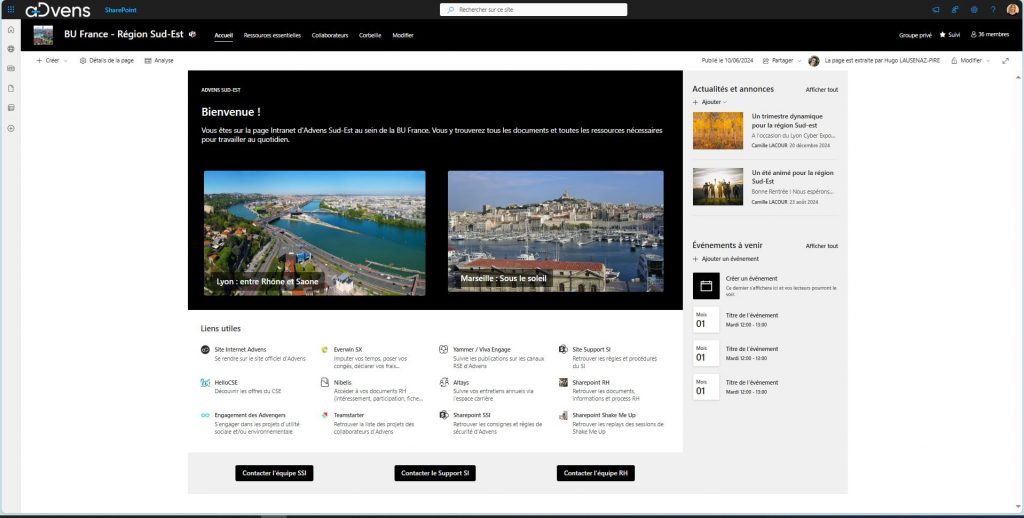
Task: Open the app launcher waffle icon
Action: click(x=10, y=10)
